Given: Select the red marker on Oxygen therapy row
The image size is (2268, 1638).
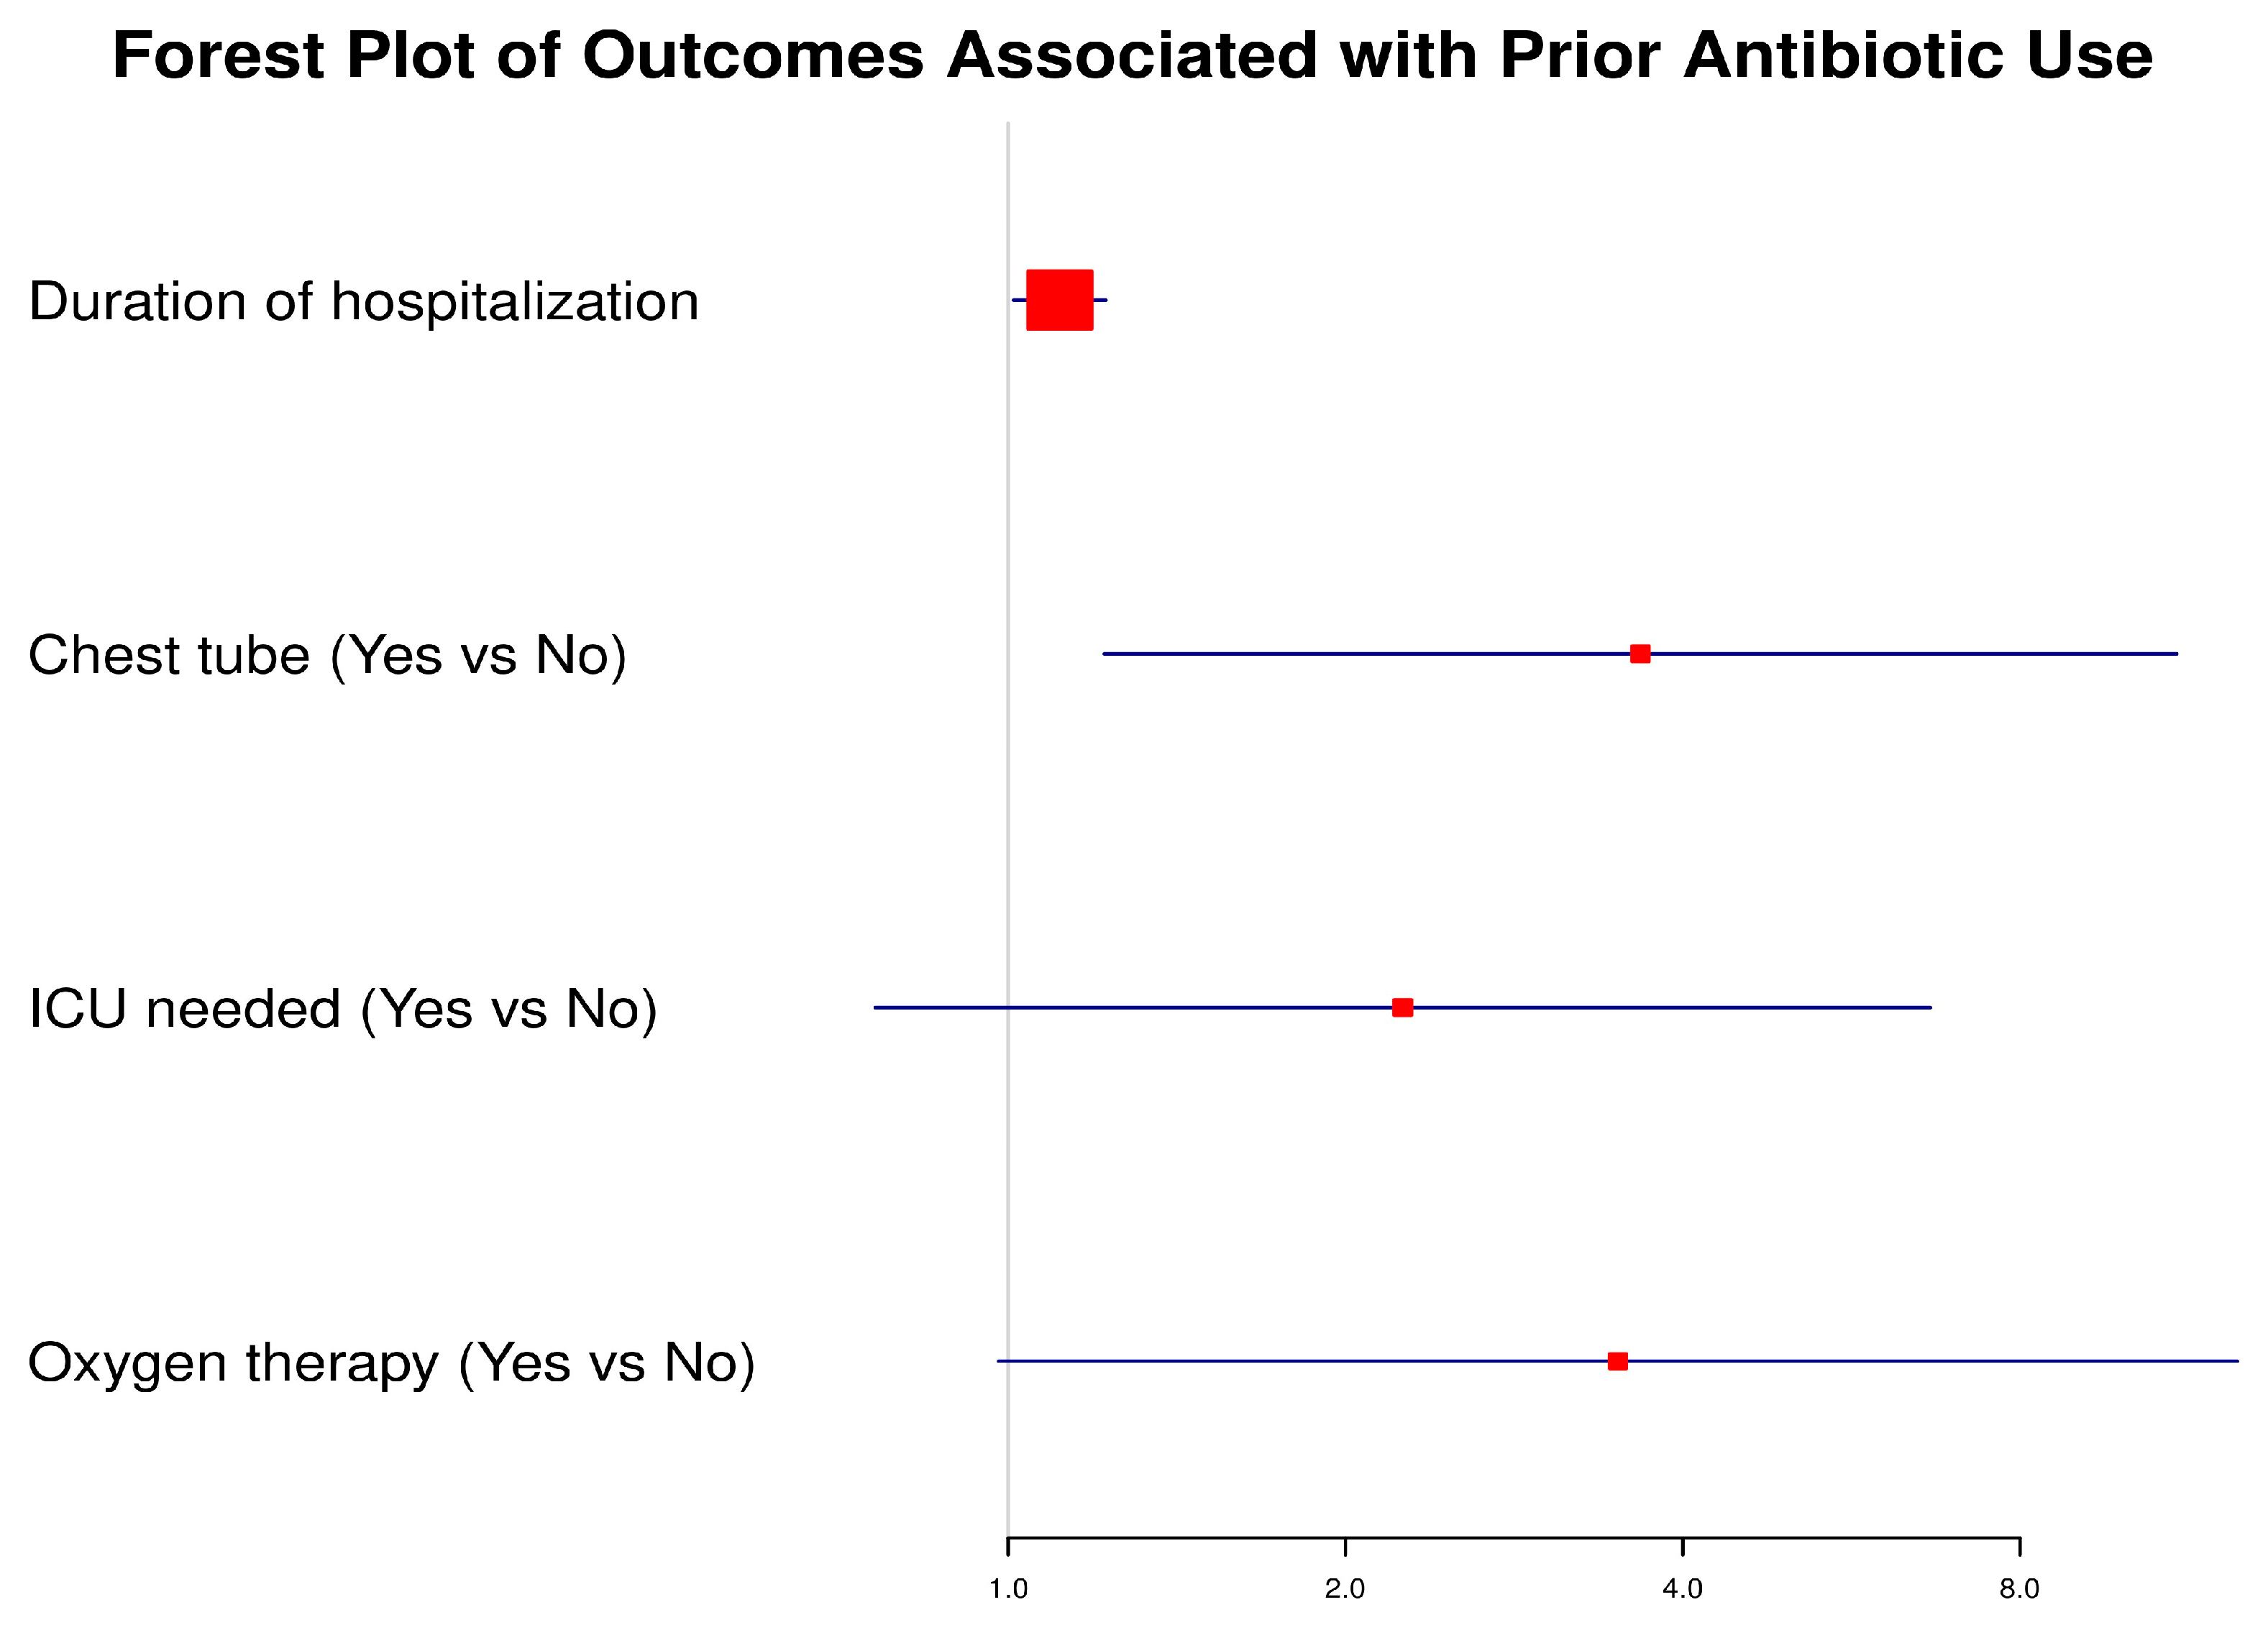Looking at the screenshot, I should pyautogui.click(x=1617, y=1361).
